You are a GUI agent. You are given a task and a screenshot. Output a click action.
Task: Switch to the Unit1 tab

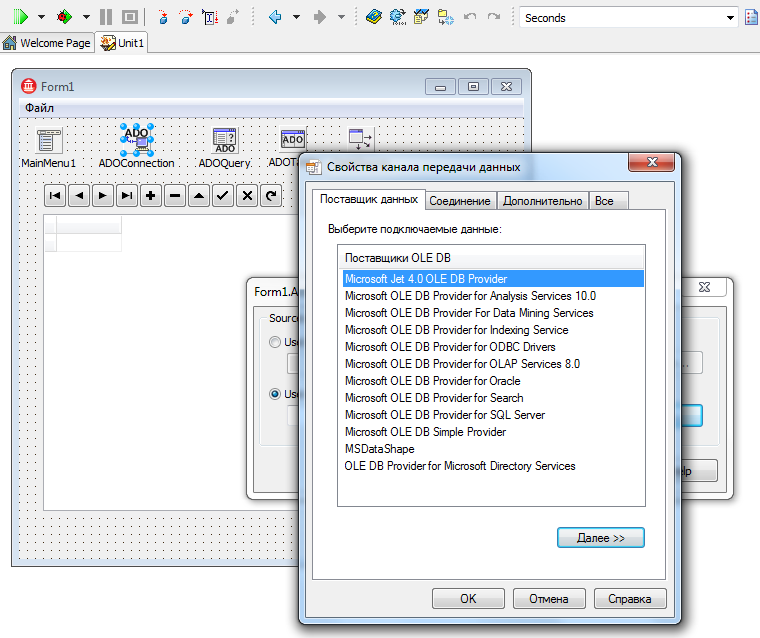point(122,43)
